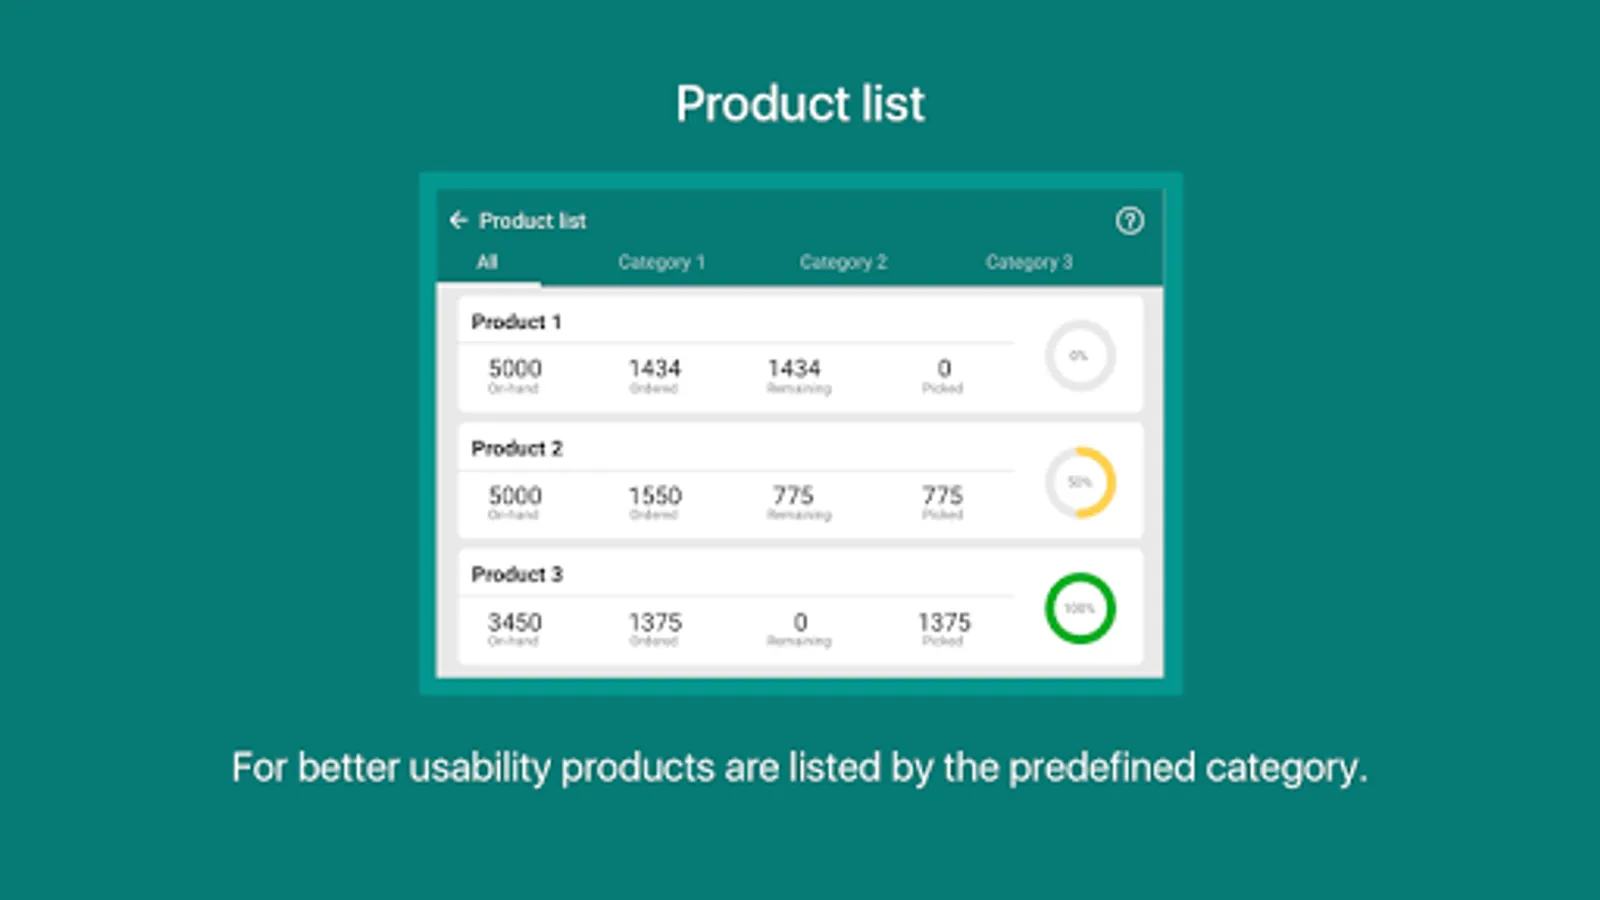
Task: Click Product 3's 100% green progress ring
Action: tap(1080, 608)
